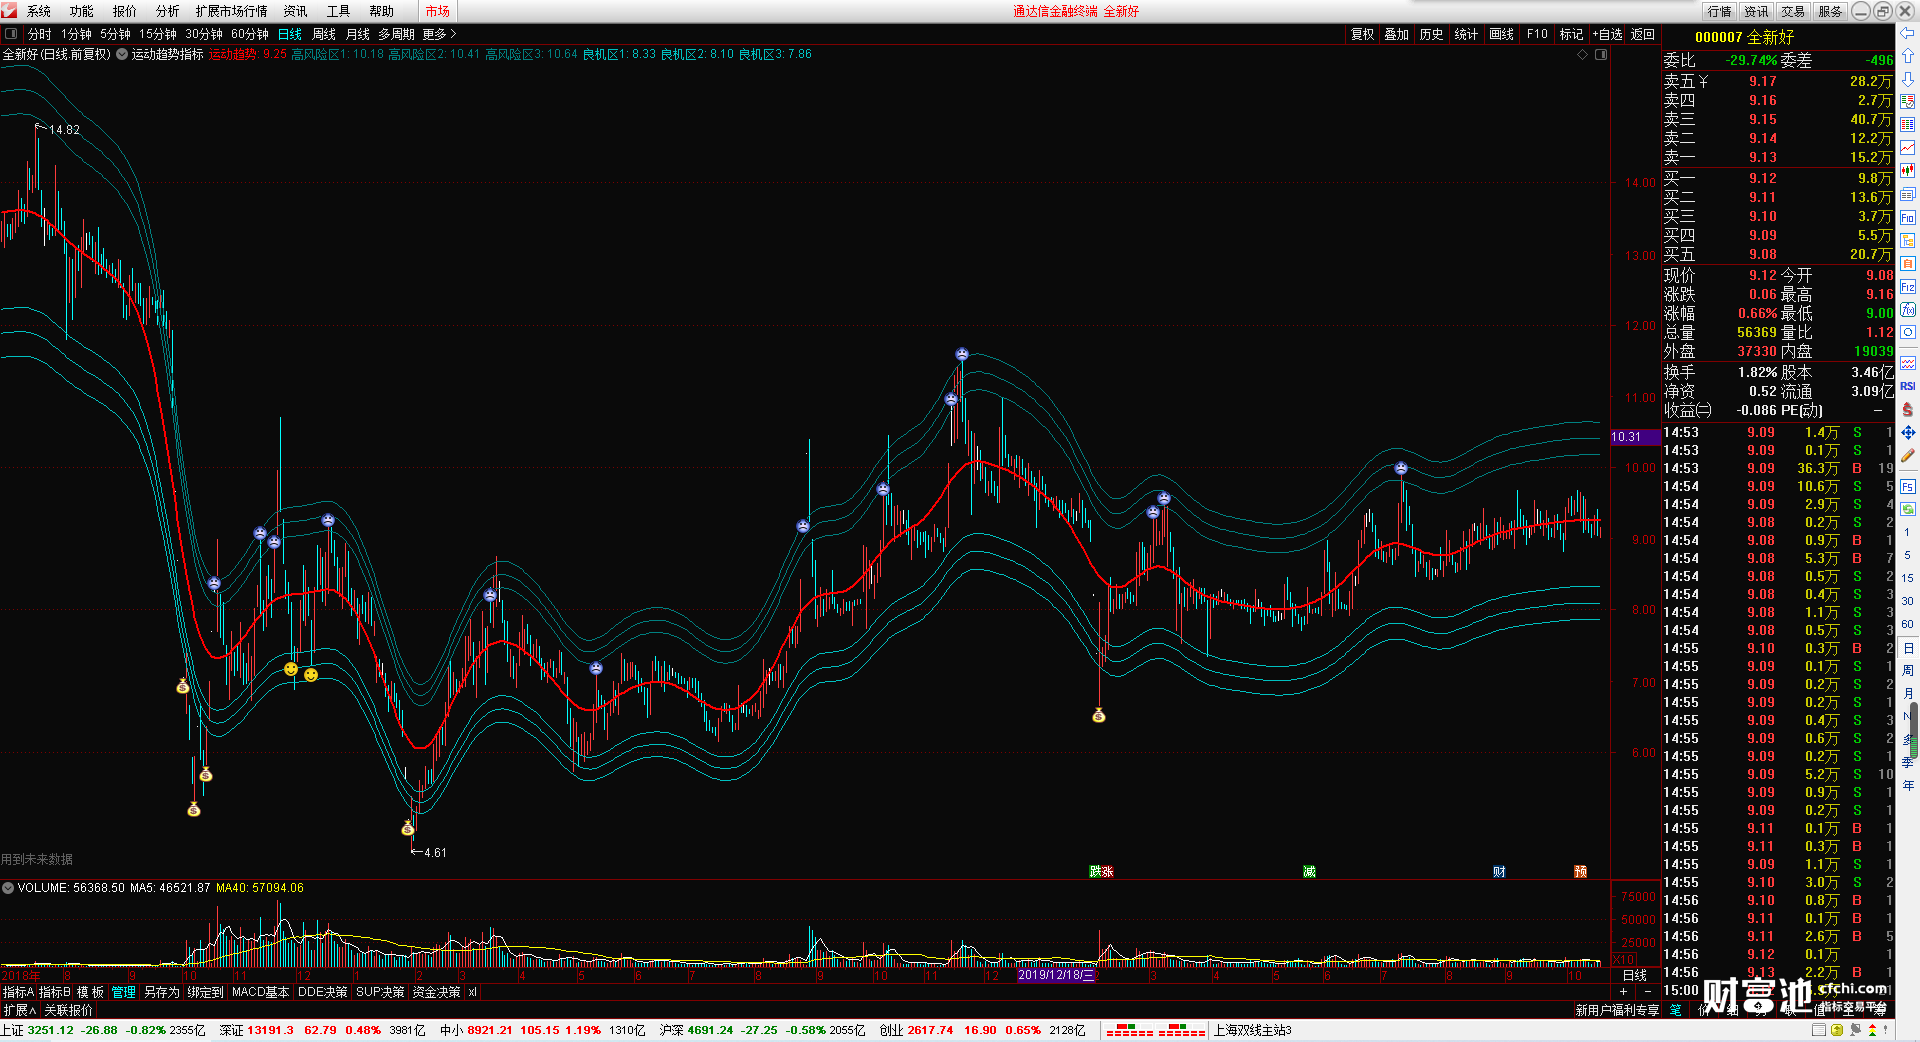Image resolution: width=1920 pixels, height=1042 pixels.
Task: Select the pencil drawing tool icon
Action: pos(1908,456)
